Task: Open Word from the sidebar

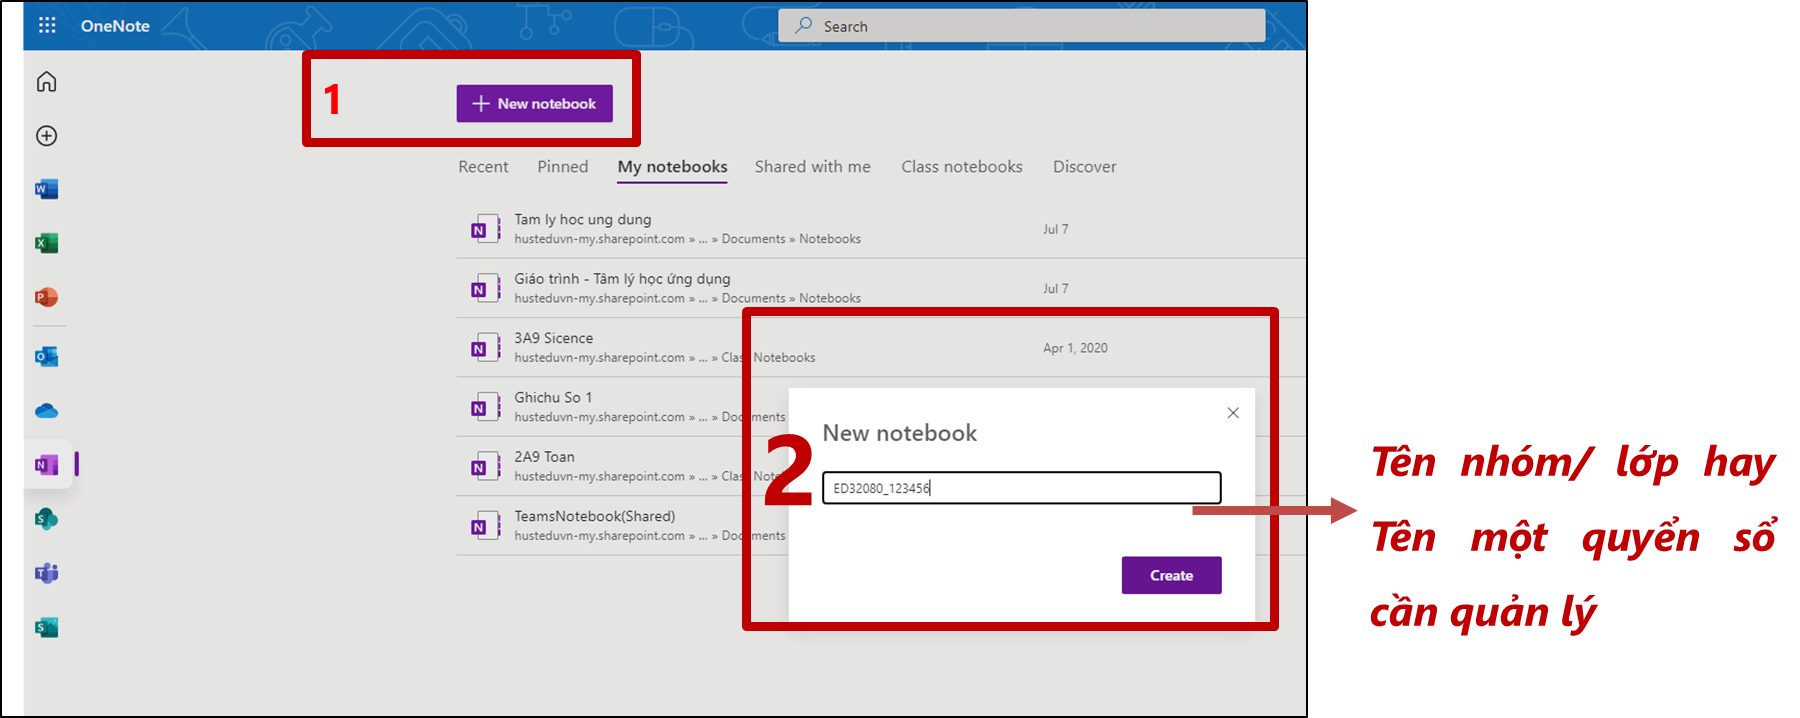Action: click(x=47, y=189)
